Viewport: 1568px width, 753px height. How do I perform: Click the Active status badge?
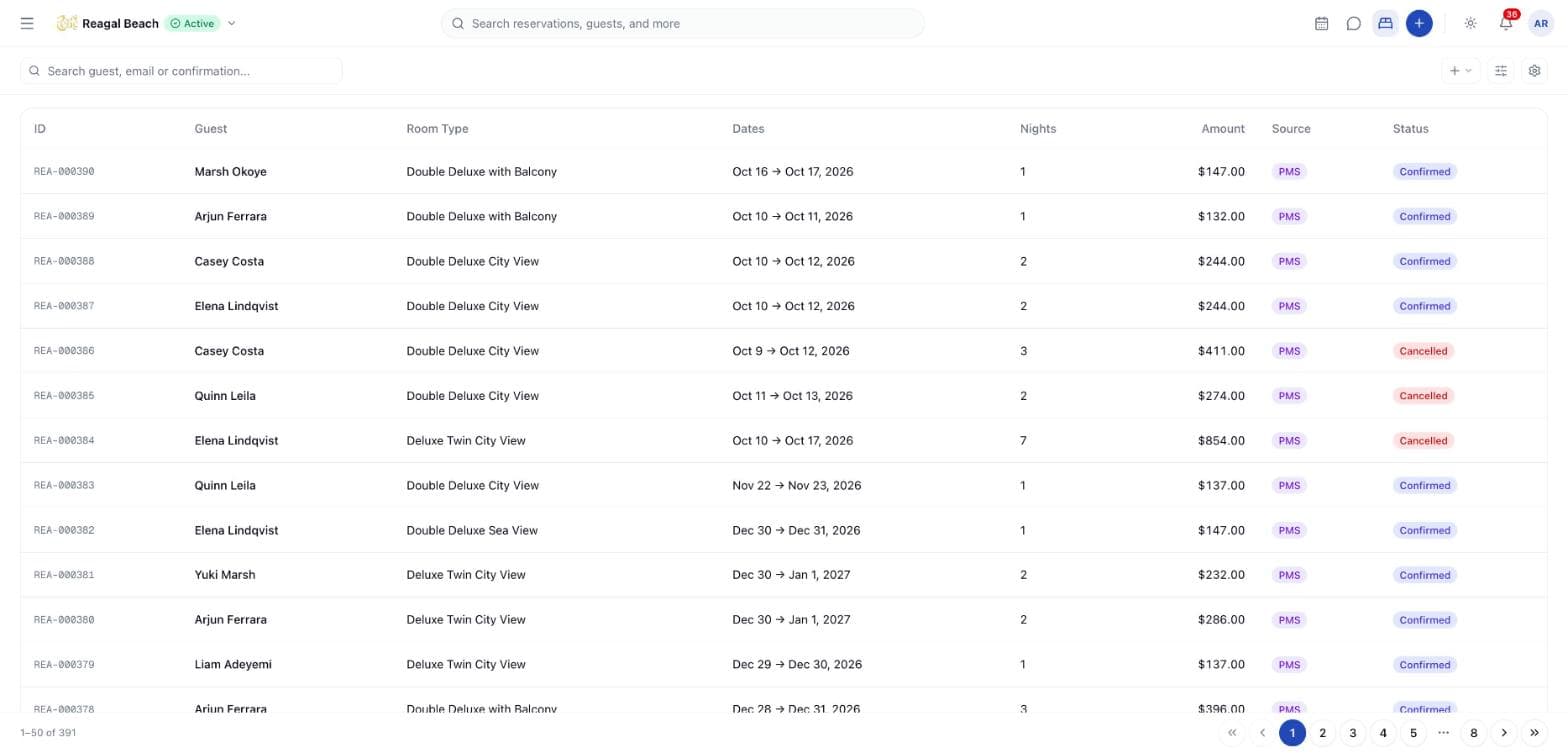click(x=192, y=23)
